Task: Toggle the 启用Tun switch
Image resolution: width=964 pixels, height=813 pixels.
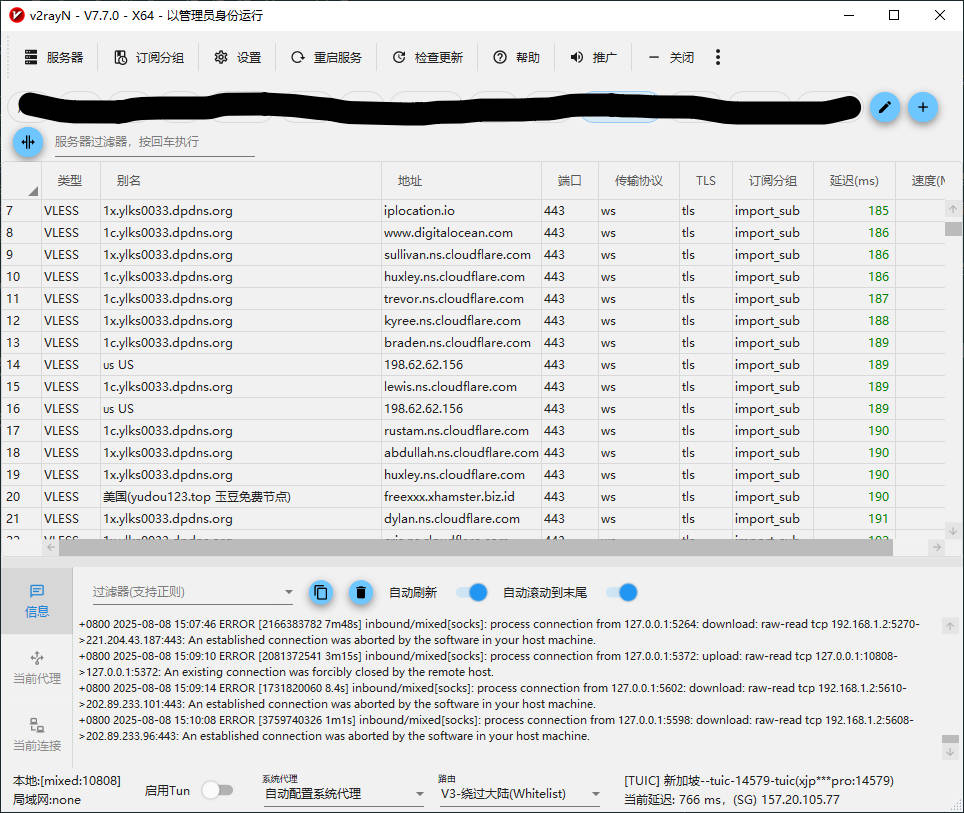Action: pyautogui.click(x=217, y=790)
